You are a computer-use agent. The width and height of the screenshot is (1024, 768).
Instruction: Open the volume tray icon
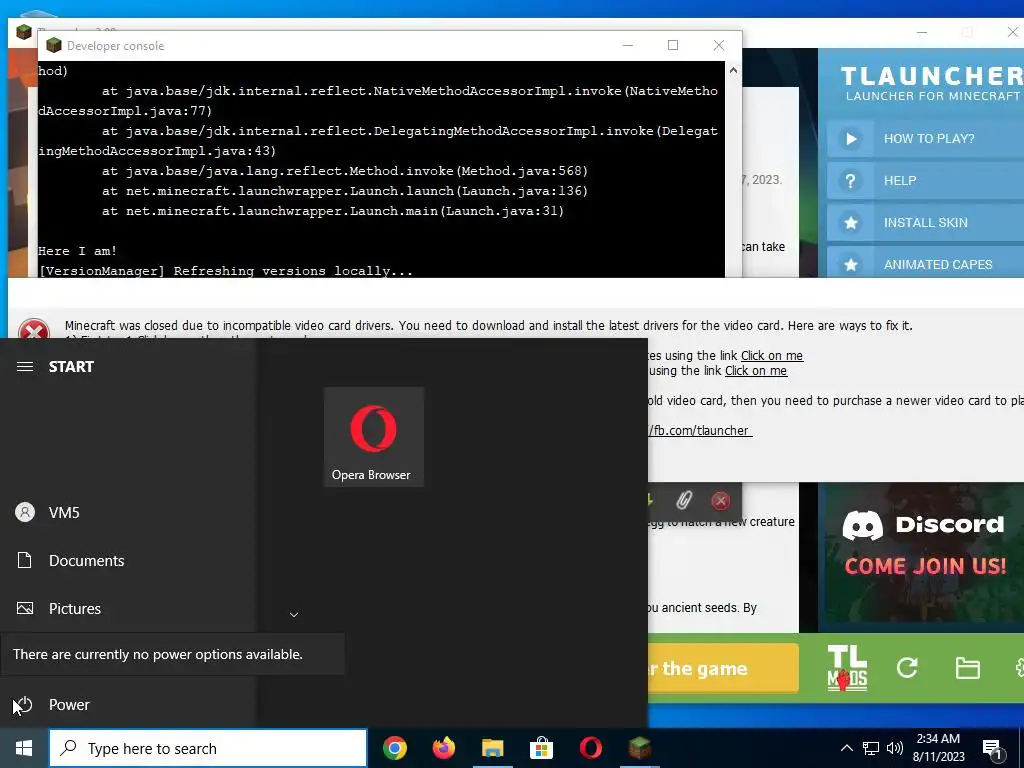tap(895, 748)
